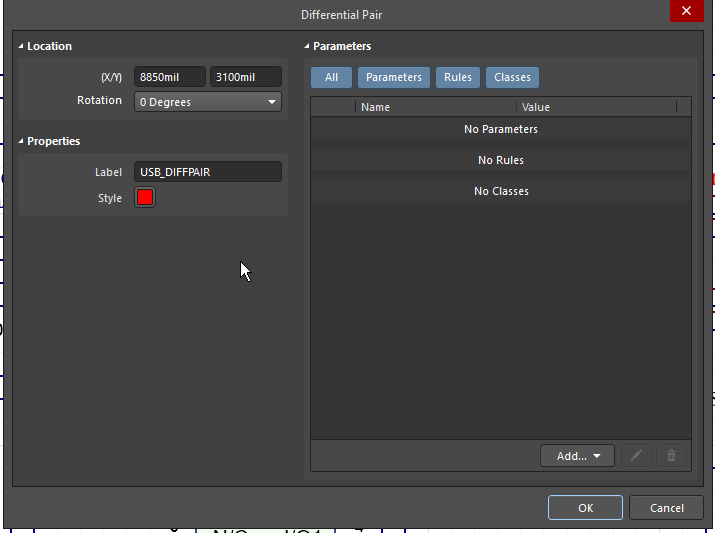Select the No Rules row
The height and width of the screenshot is (533, 715).
point(501,160)
